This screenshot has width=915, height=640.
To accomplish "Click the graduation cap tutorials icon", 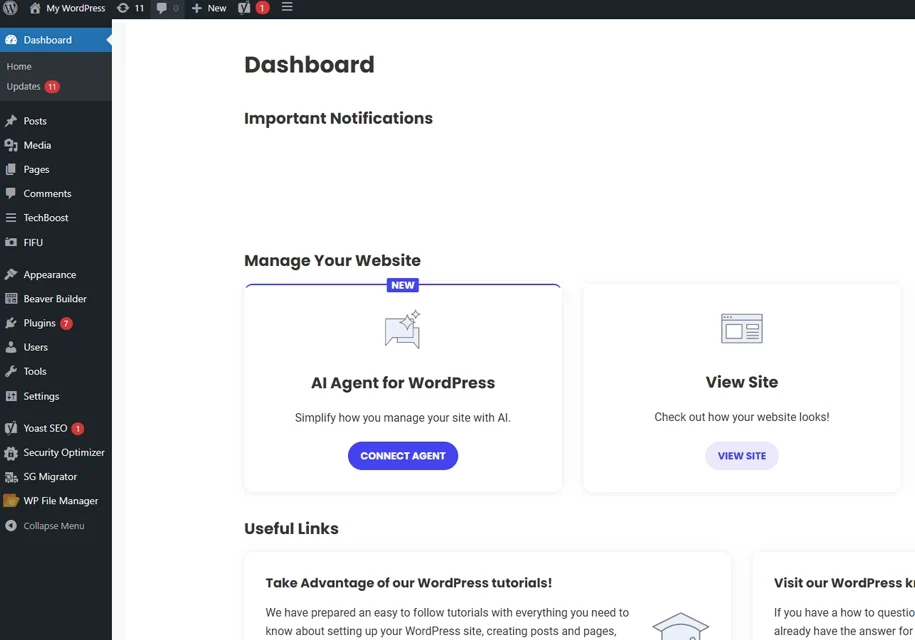I will click(x=680, y=627).
